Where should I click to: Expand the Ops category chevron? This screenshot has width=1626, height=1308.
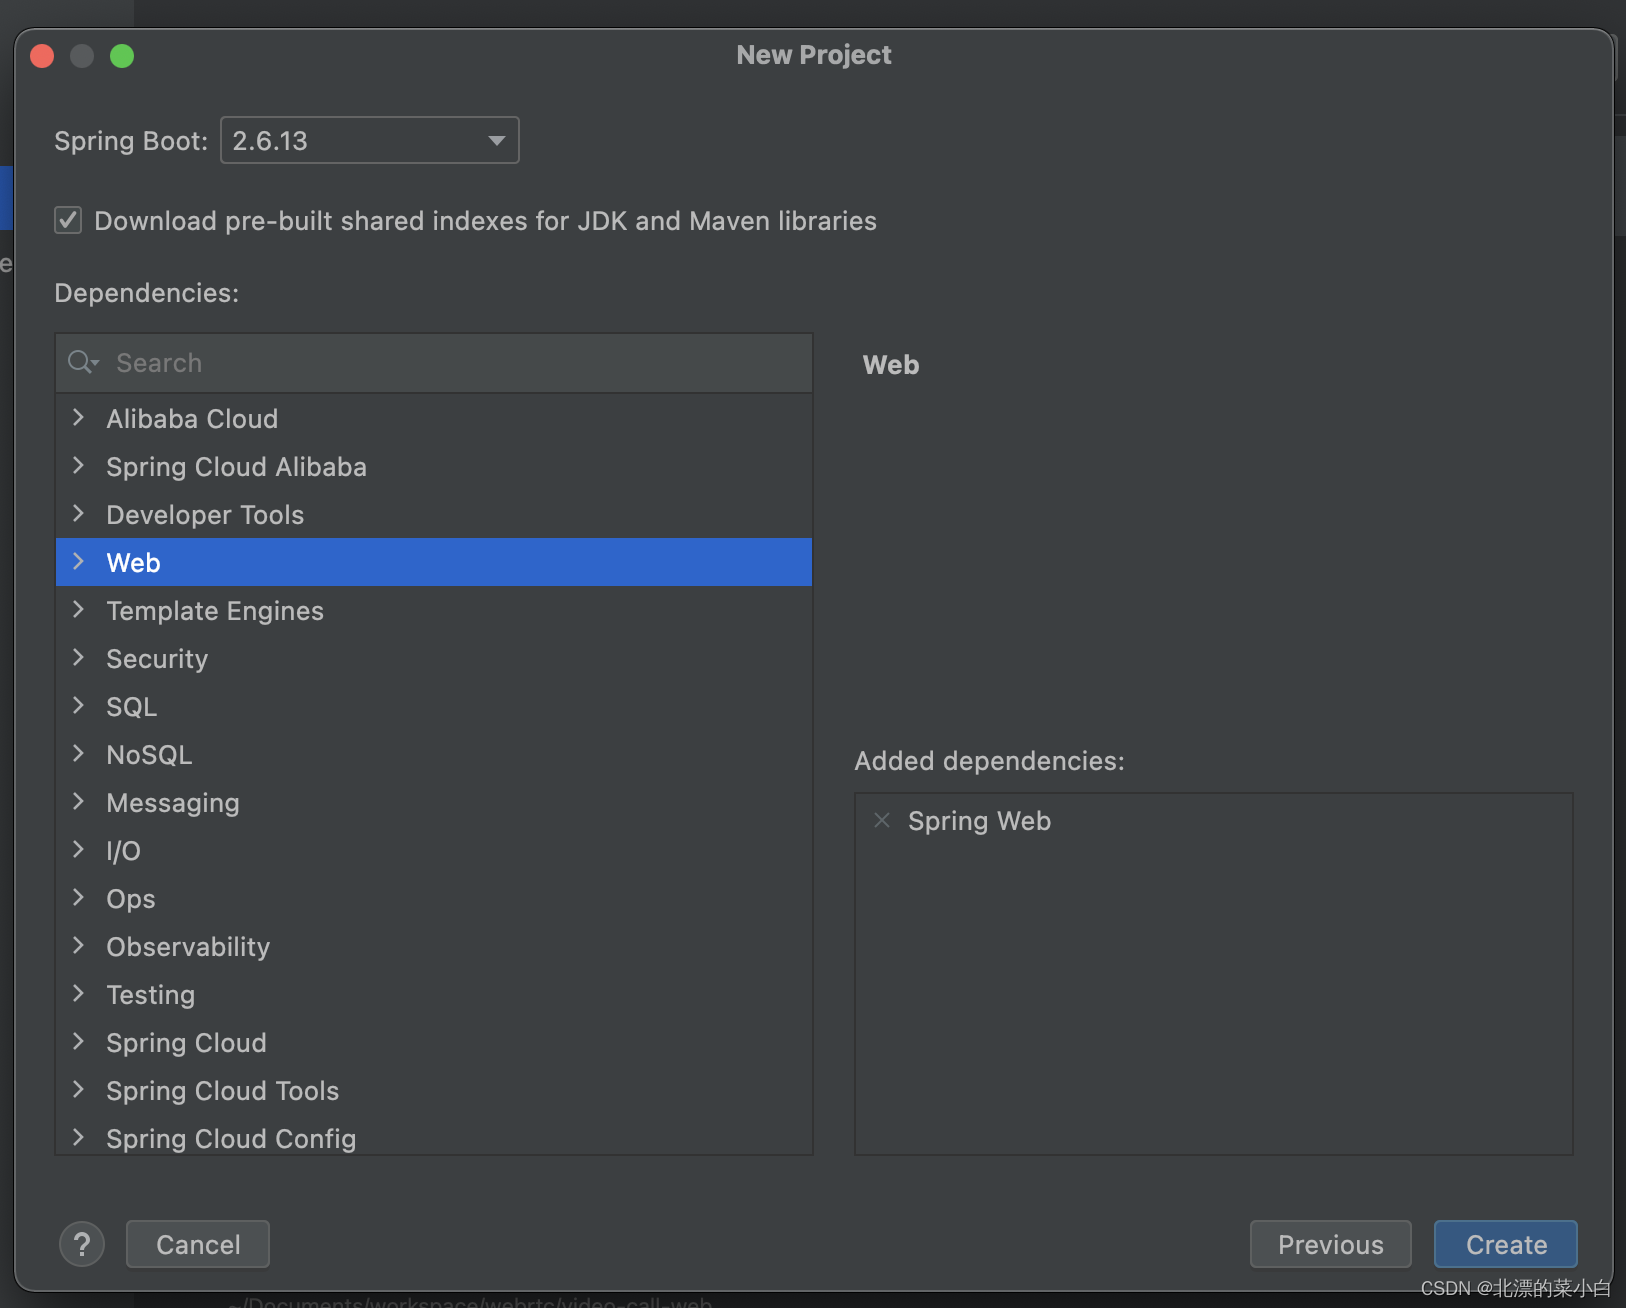[x=78, y=898]
